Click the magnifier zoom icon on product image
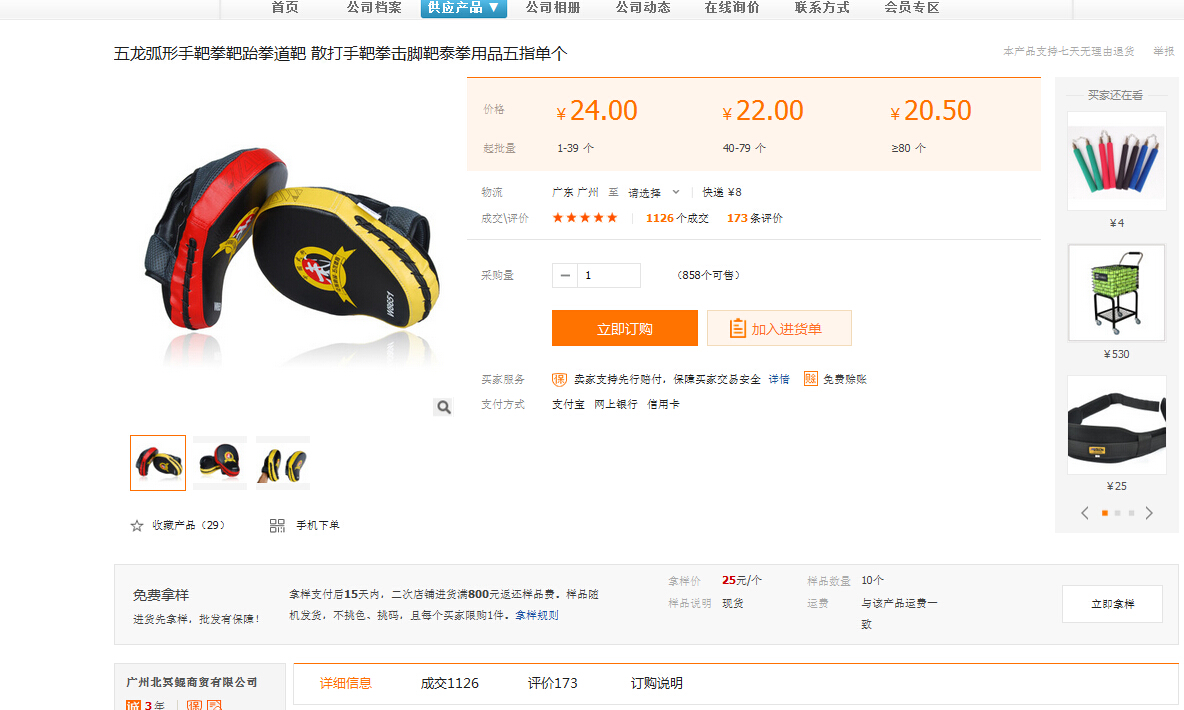The width and height of the screenshot is (1184, 710). [x=443, y=407]
